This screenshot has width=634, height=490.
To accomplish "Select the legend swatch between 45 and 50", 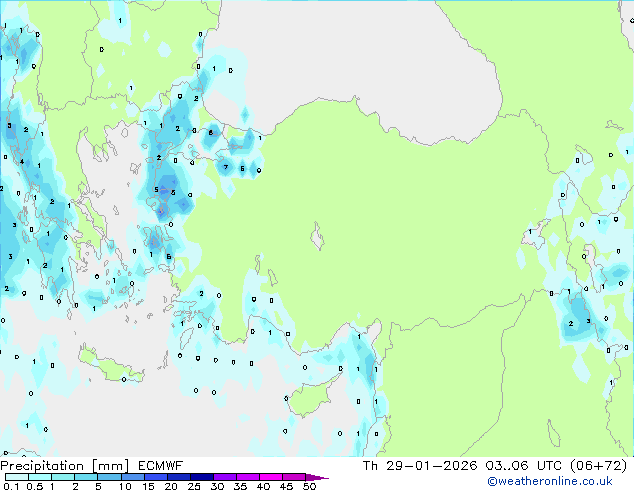I will pos(294,477).
